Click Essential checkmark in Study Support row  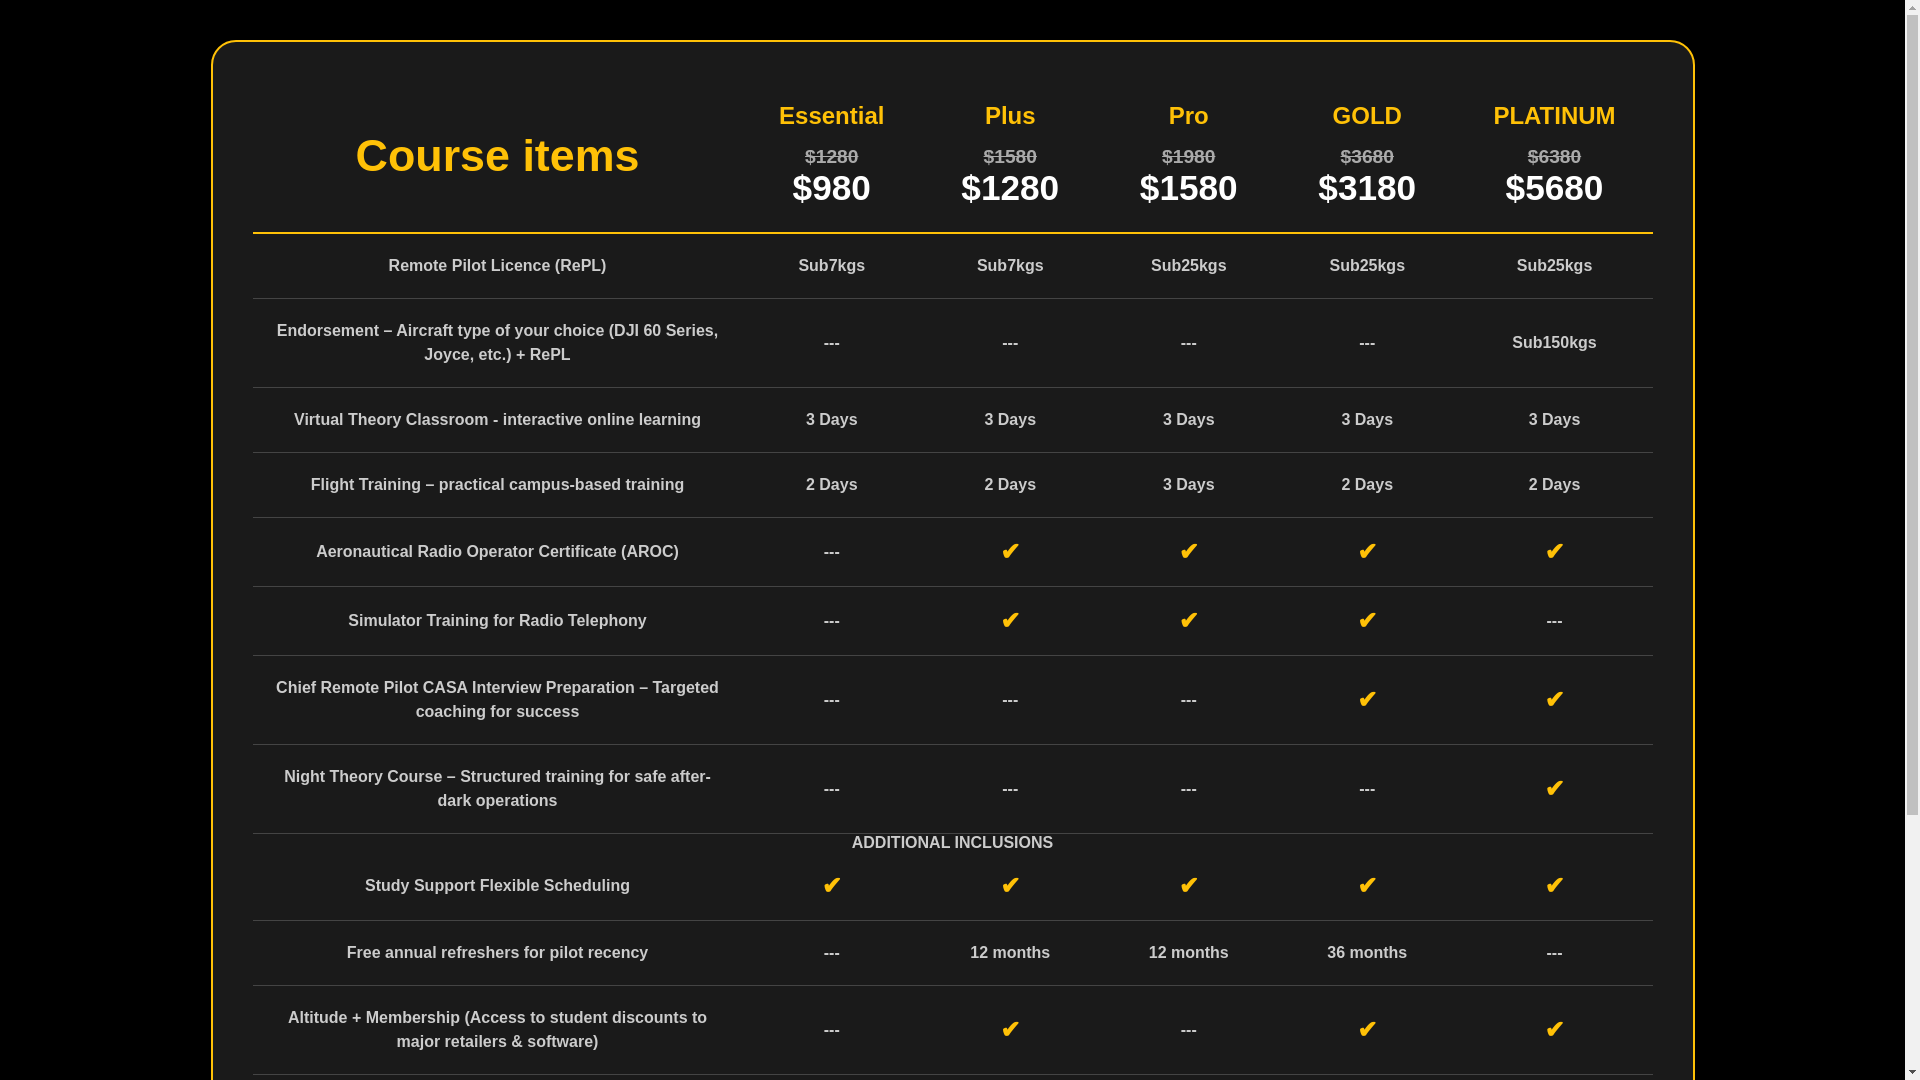point(831,886)
